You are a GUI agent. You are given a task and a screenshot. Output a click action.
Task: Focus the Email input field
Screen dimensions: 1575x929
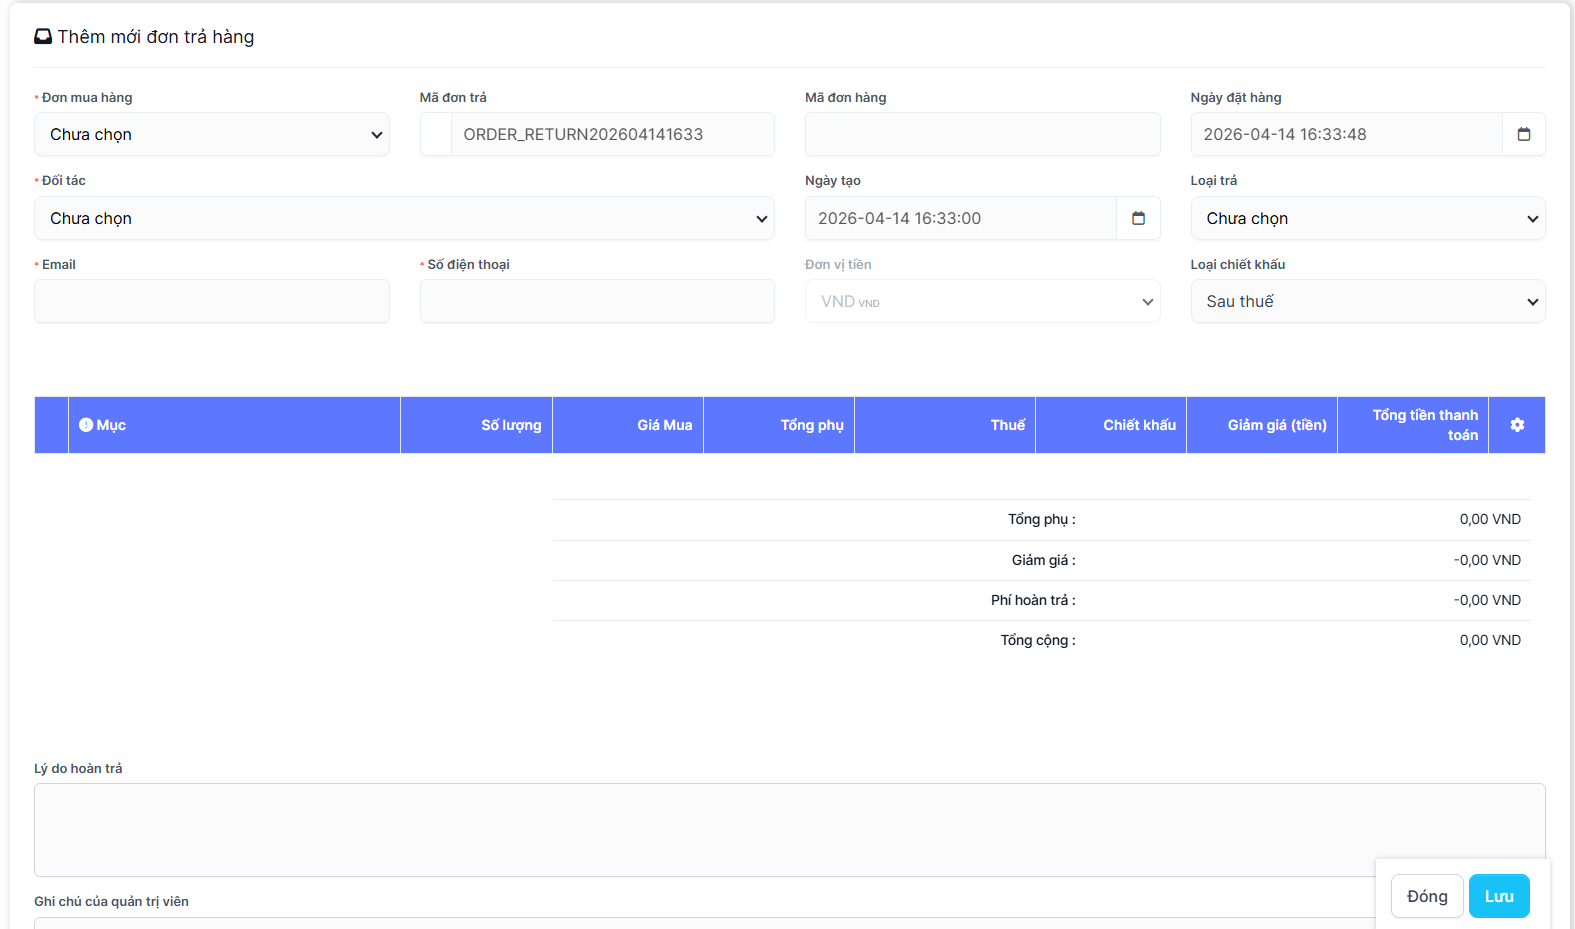pyautogui.click(x=211, y=301)
